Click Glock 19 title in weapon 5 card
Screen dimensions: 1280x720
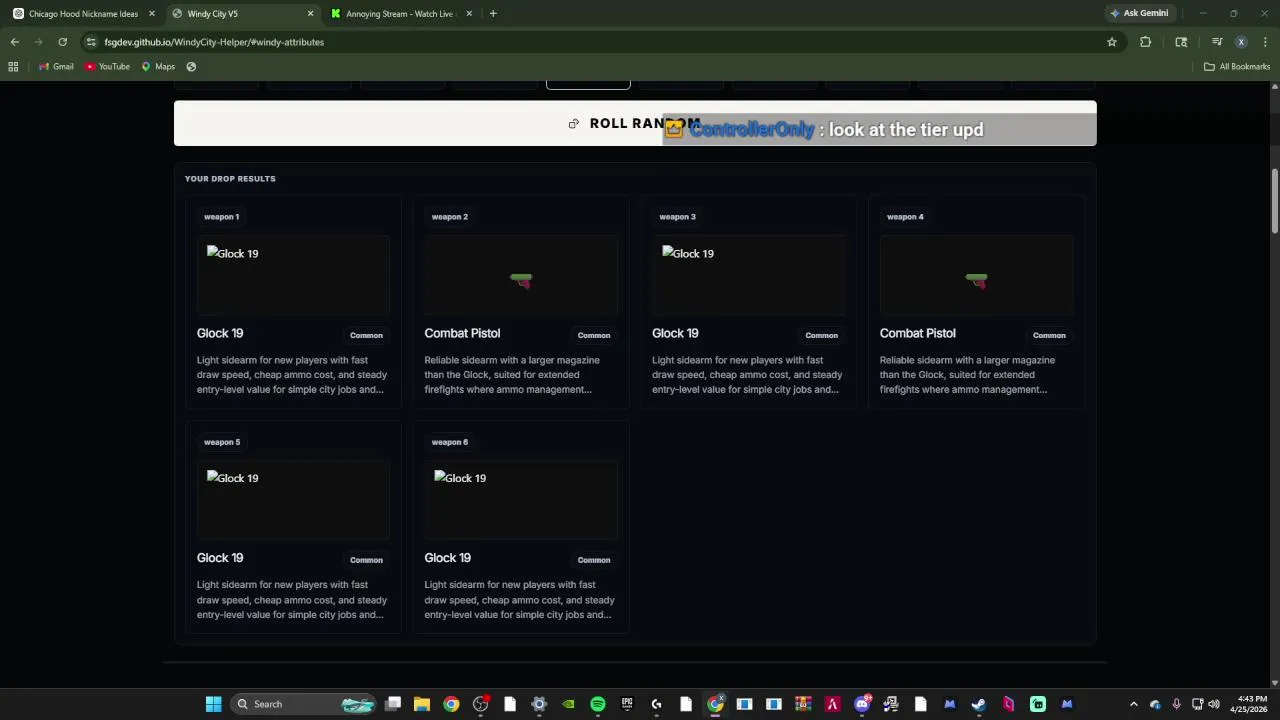220,558
